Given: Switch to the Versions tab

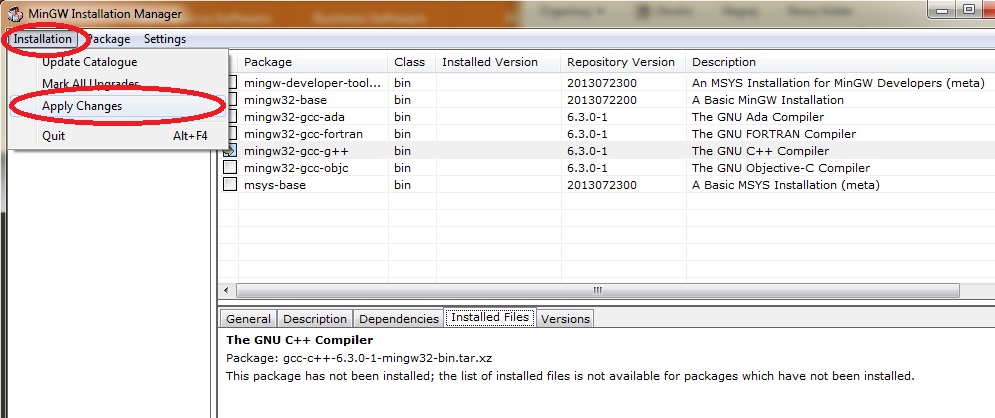Looking at the screenshot, I should pyautogui.click(x=565, y=319).
